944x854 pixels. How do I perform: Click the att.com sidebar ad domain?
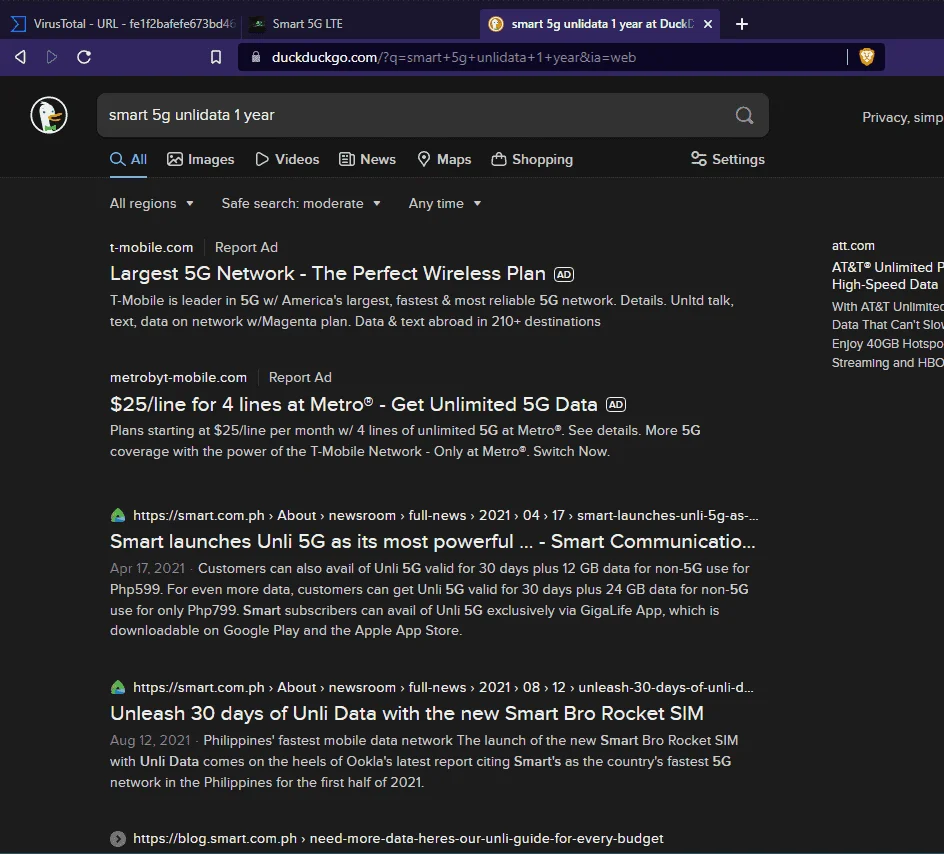point(853,246)
